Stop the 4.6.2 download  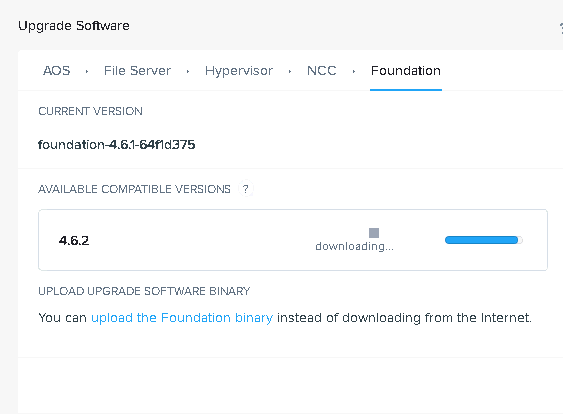pos(374,233)
